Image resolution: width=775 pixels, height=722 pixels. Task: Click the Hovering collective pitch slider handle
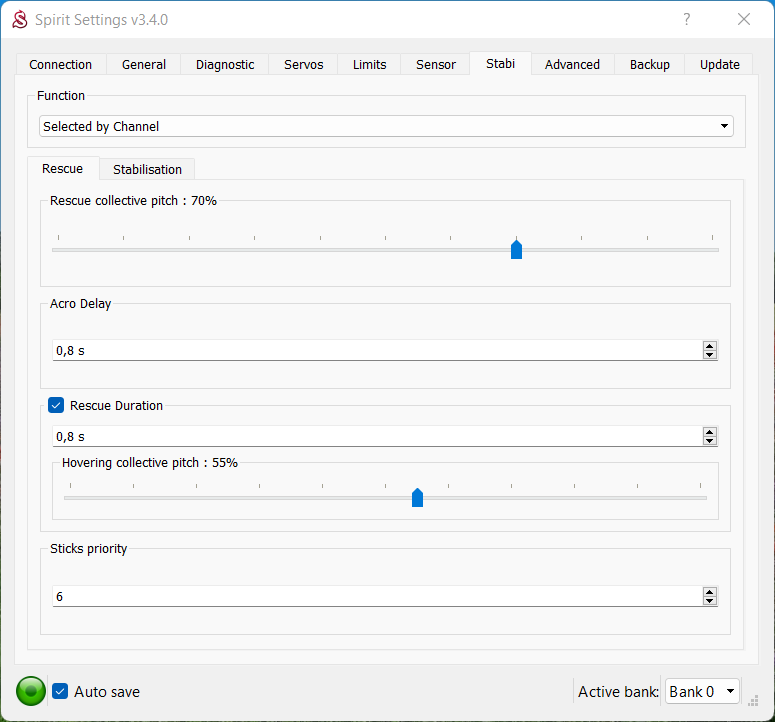[417, 498]
